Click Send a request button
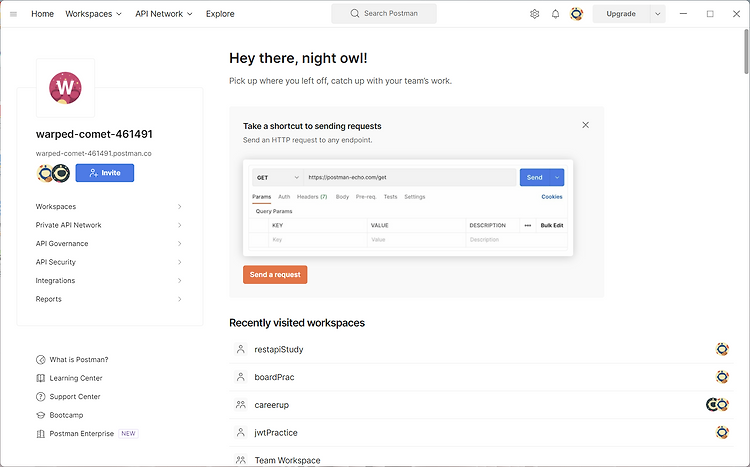This screenshot has height=467, width=750. point(275,275)
